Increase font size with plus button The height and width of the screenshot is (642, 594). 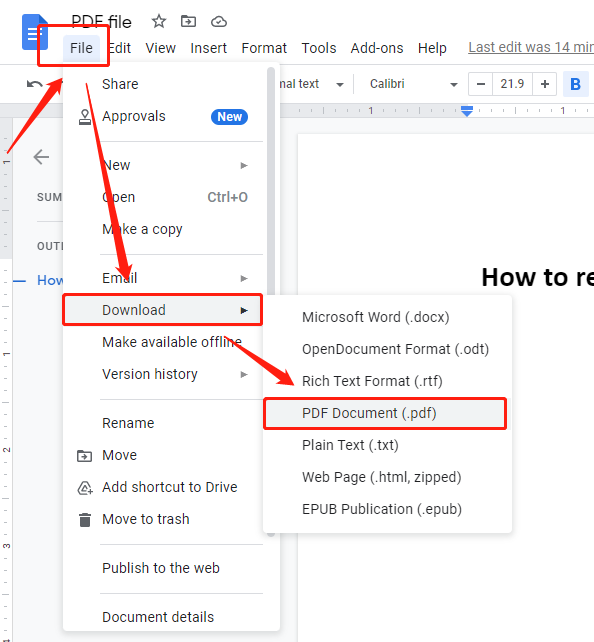tap(544, 84)
